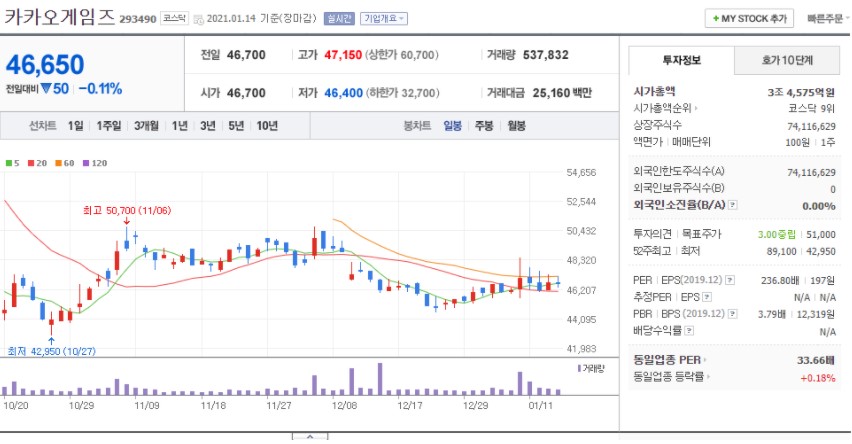
Task: Add stock via MY STOCK 추가 button
Action: pyautogui.click(x=749, y=18)
